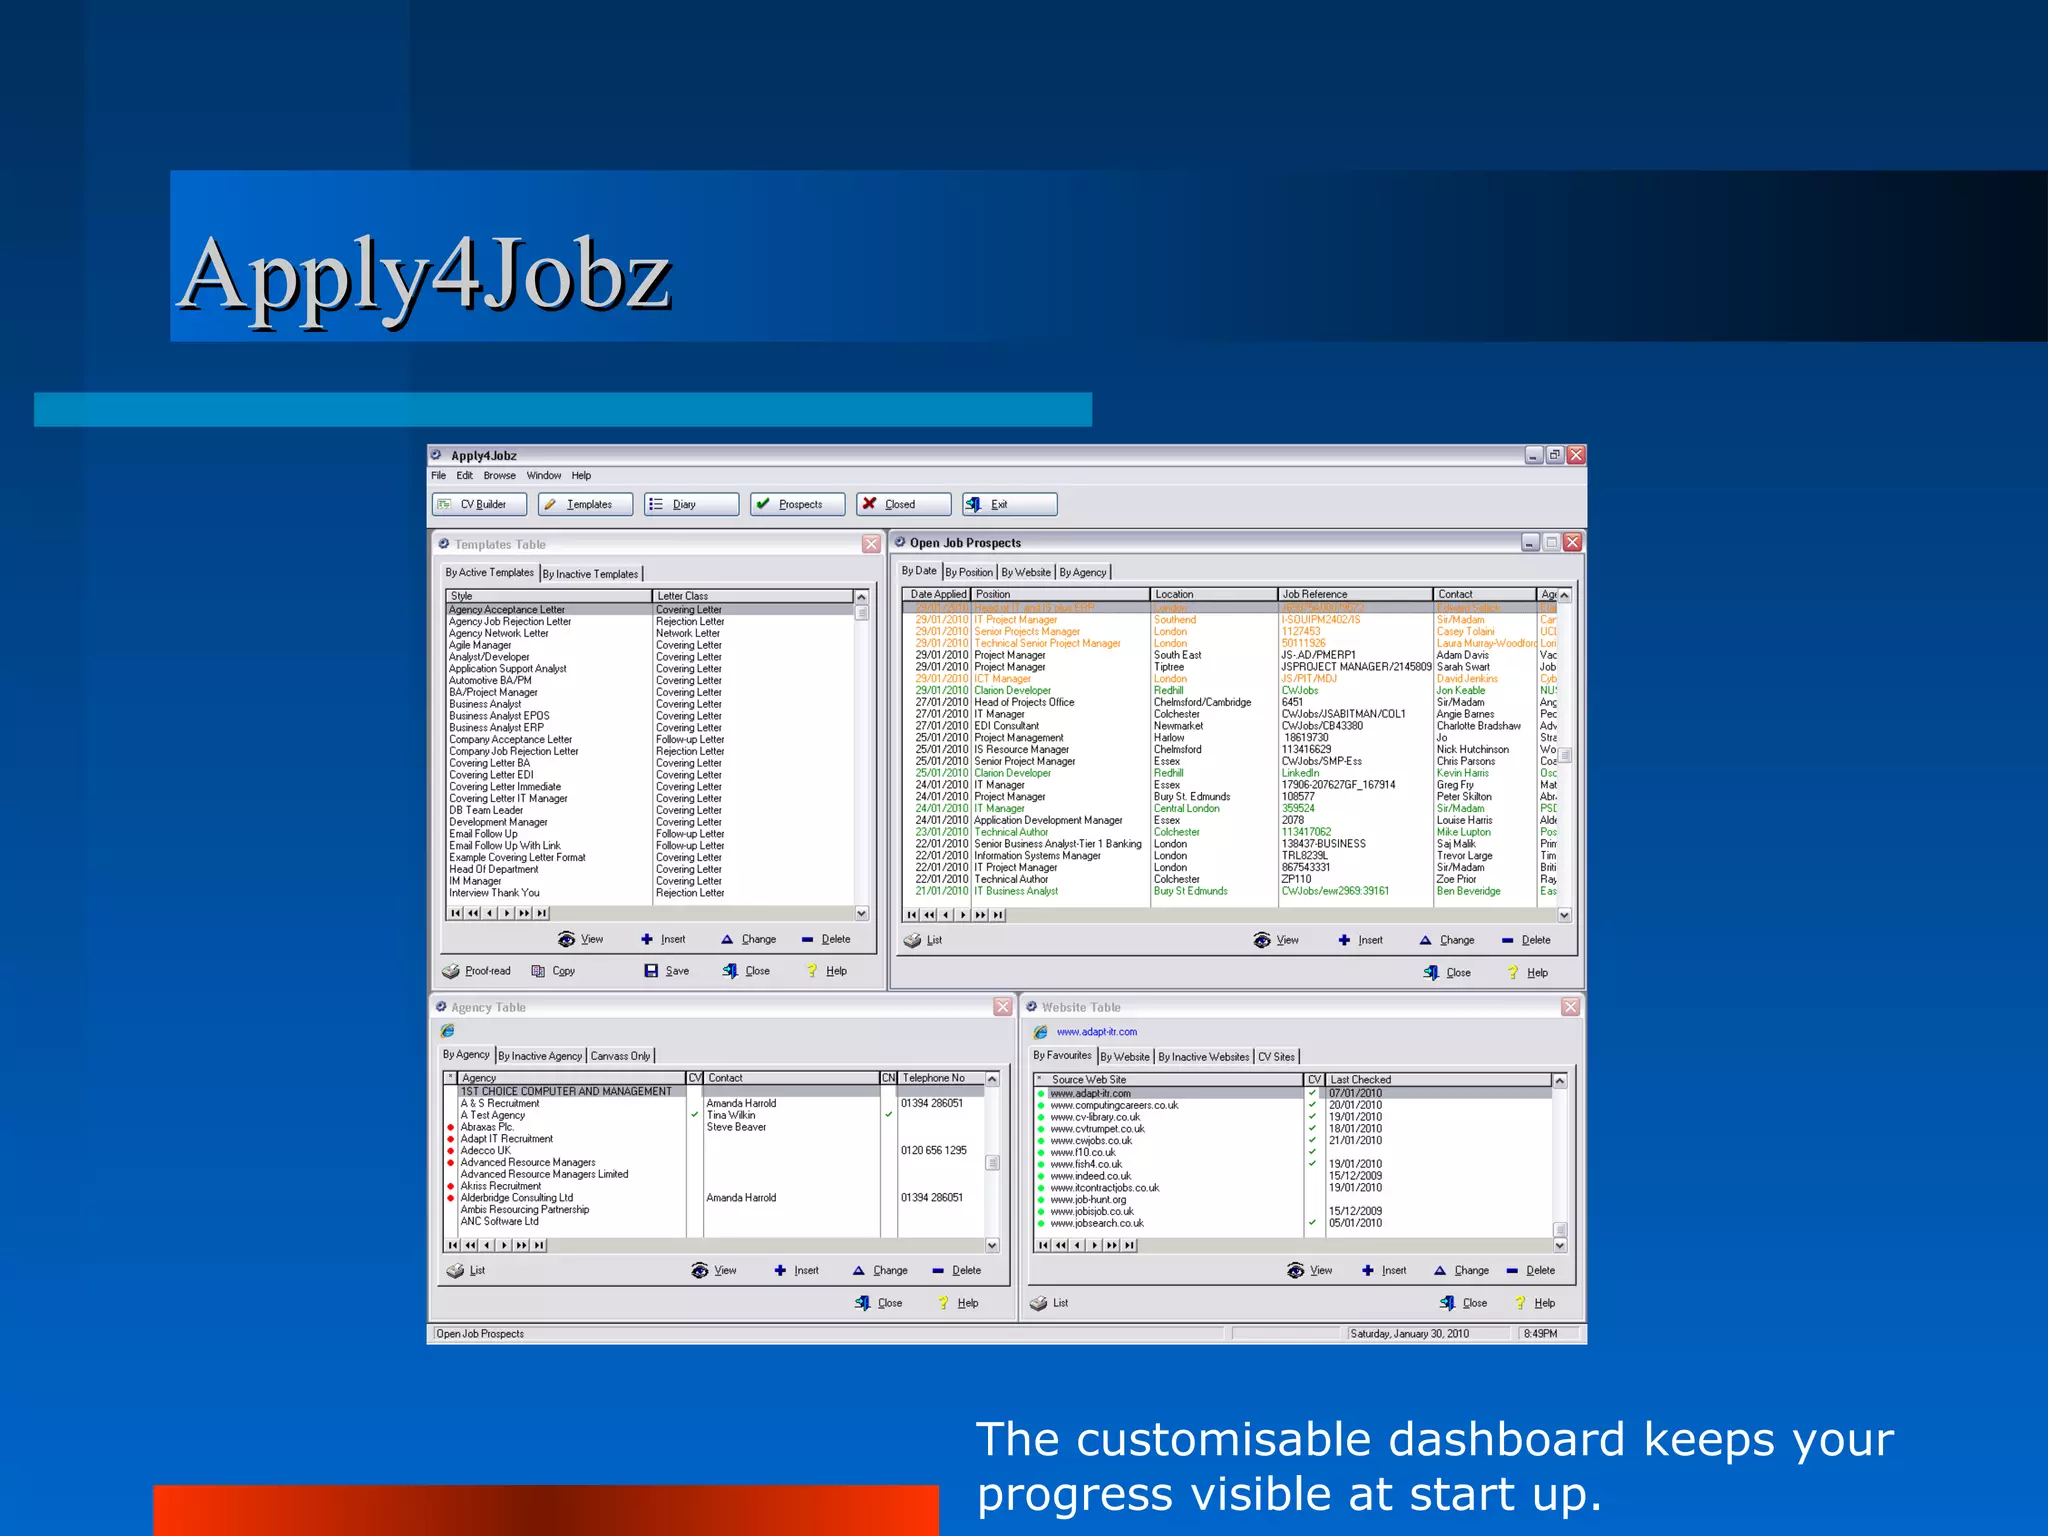The image size is (2048, 1536).
Task: Click List printer button in Website Table
Action: click(x=1049, y=1303)
